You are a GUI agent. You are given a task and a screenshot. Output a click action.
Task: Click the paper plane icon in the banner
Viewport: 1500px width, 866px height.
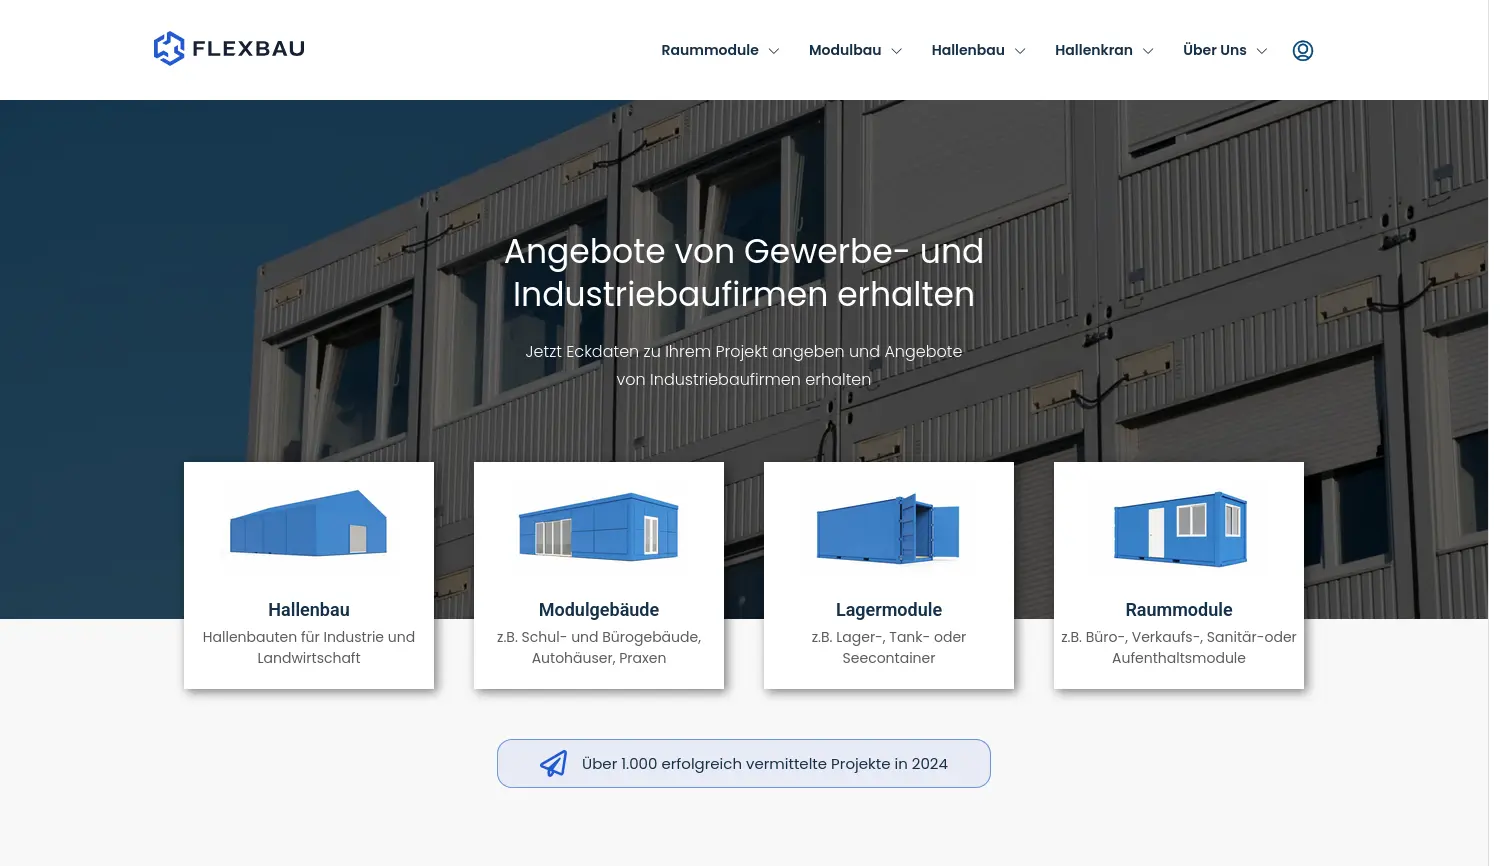coord(553,763)
